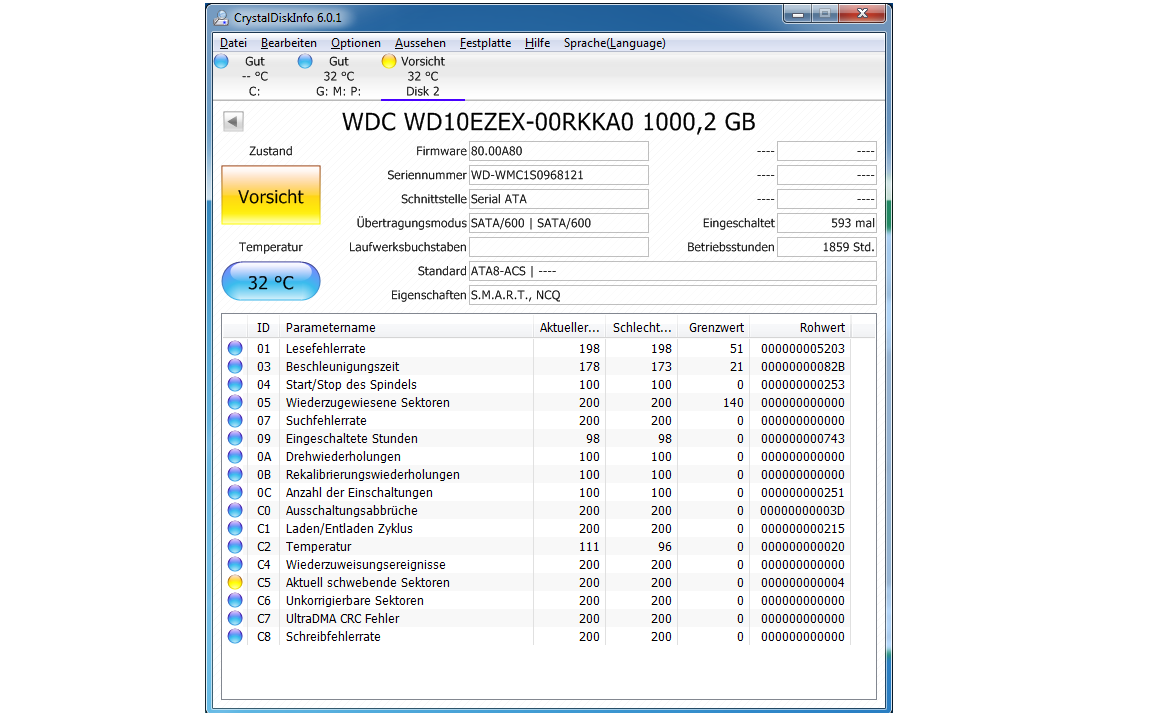Click the Standard ATA8-ACS field
1152x713 pixels.
(x=672, y=271)
